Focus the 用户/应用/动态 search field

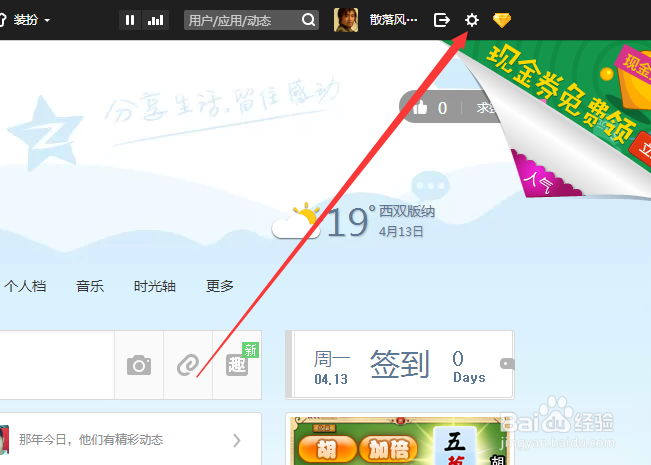(251, 20)
